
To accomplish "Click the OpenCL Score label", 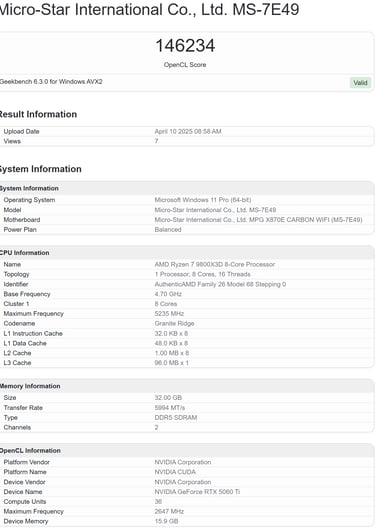I will [185, 65].
